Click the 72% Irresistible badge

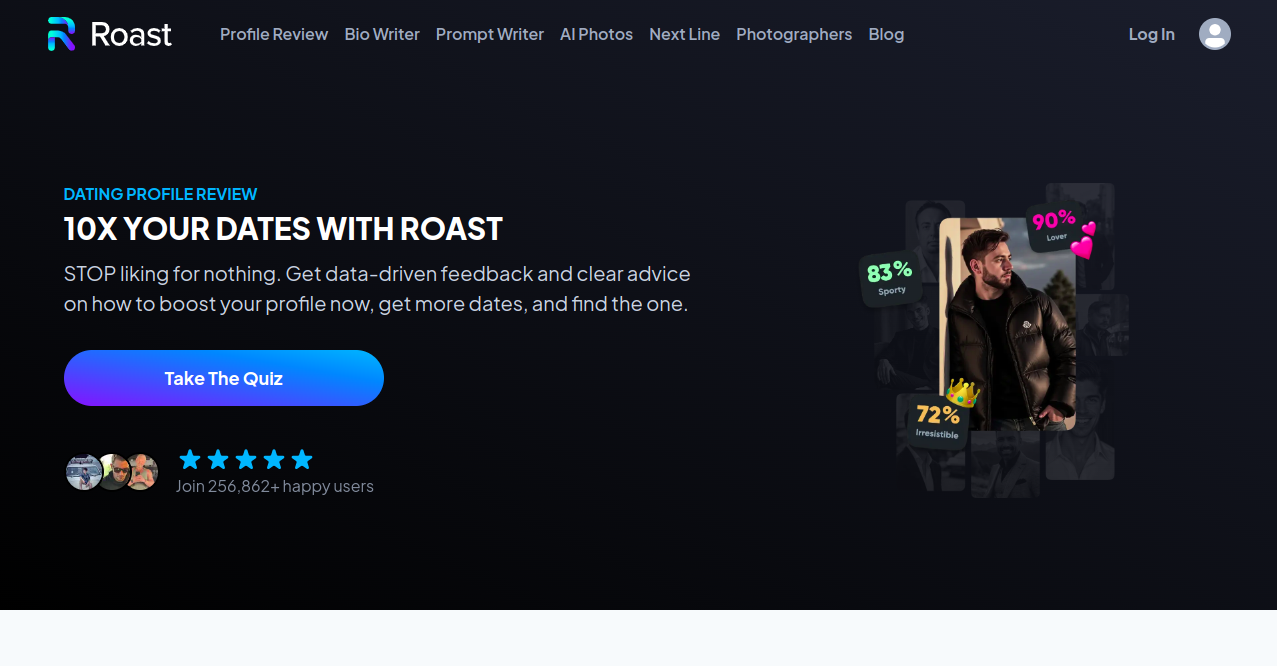pos(937,420)
